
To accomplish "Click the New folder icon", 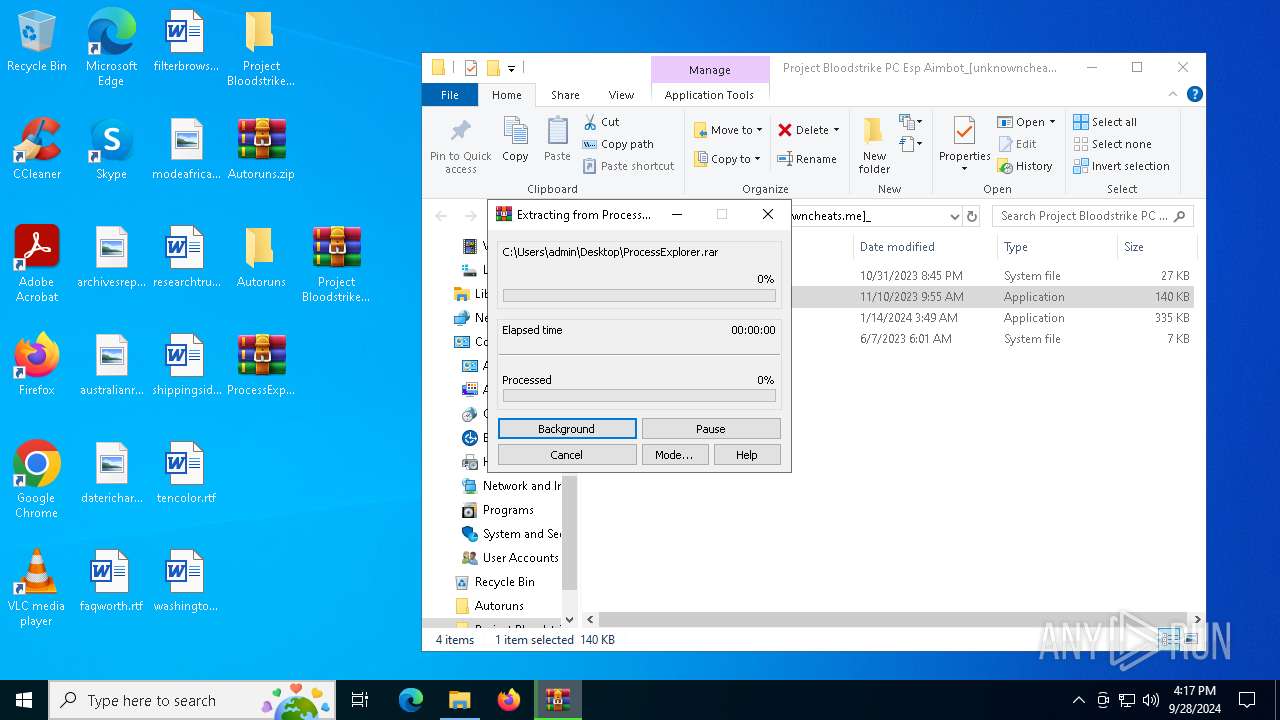I will tap(874, 146).
